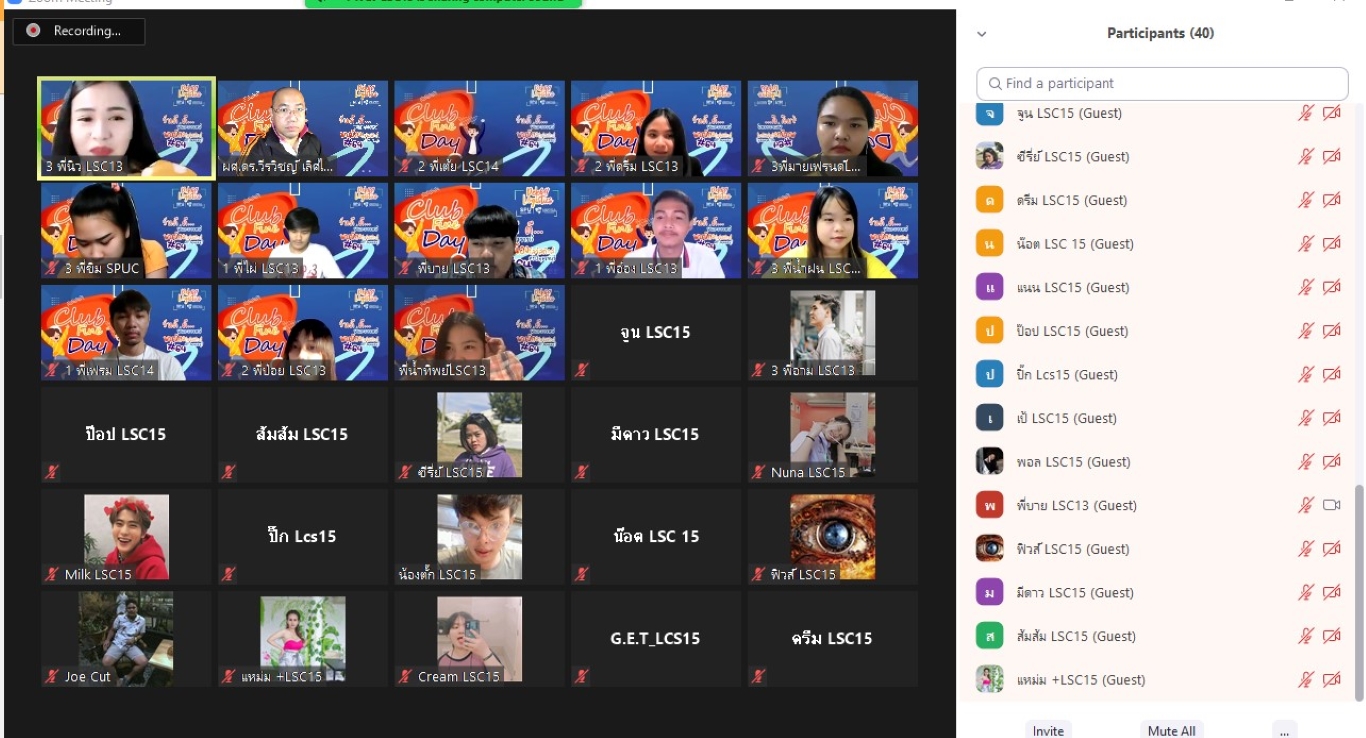Select the 2 พี่ดรีม LSC13 video tile
The width and height of the screenshot is (1366, 738).
(x=656, y=129)
